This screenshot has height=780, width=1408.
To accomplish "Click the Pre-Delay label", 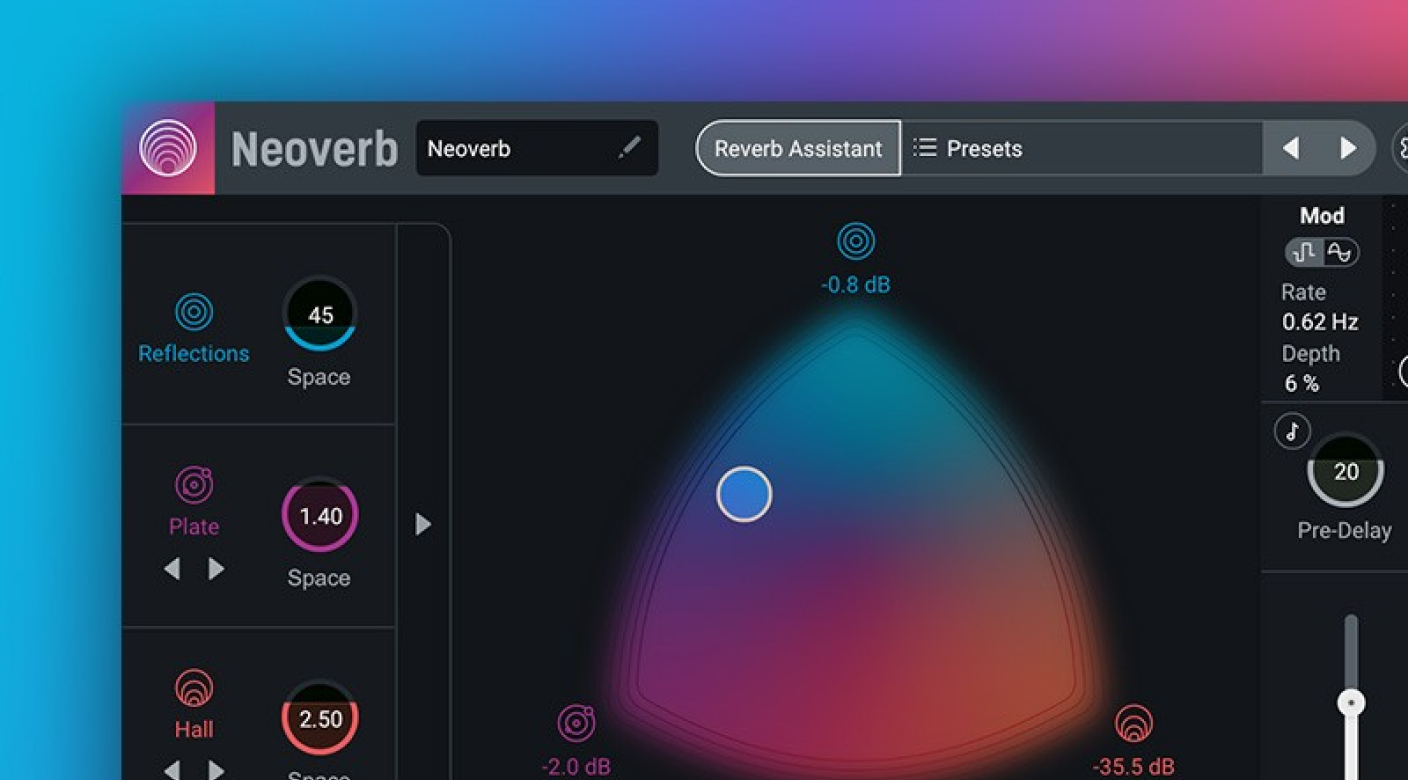I will (1344, 531).
